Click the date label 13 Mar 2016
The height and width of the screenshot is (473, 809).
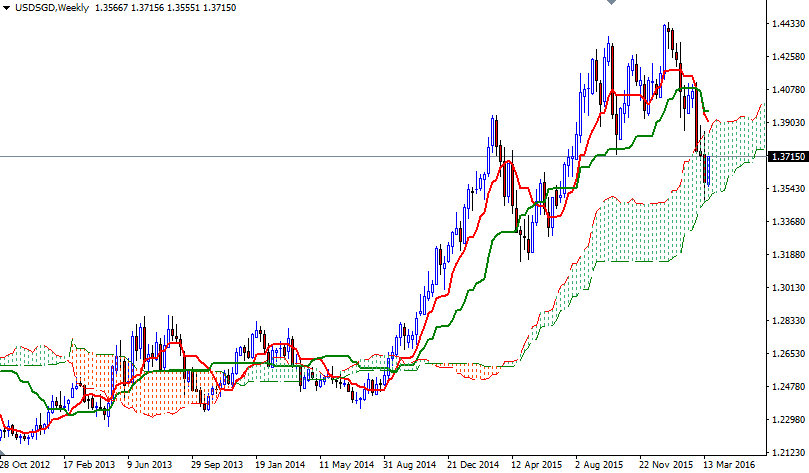729,465
